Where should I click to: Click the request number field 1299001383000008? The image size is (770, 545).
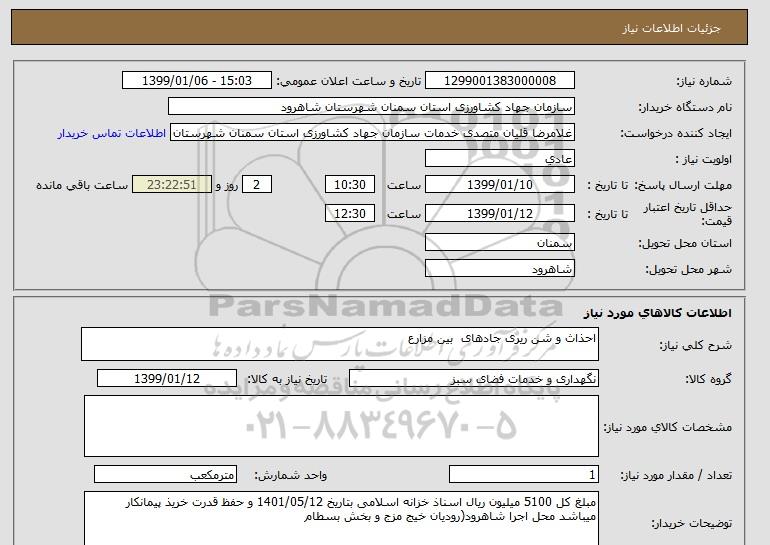click(499, 81)
